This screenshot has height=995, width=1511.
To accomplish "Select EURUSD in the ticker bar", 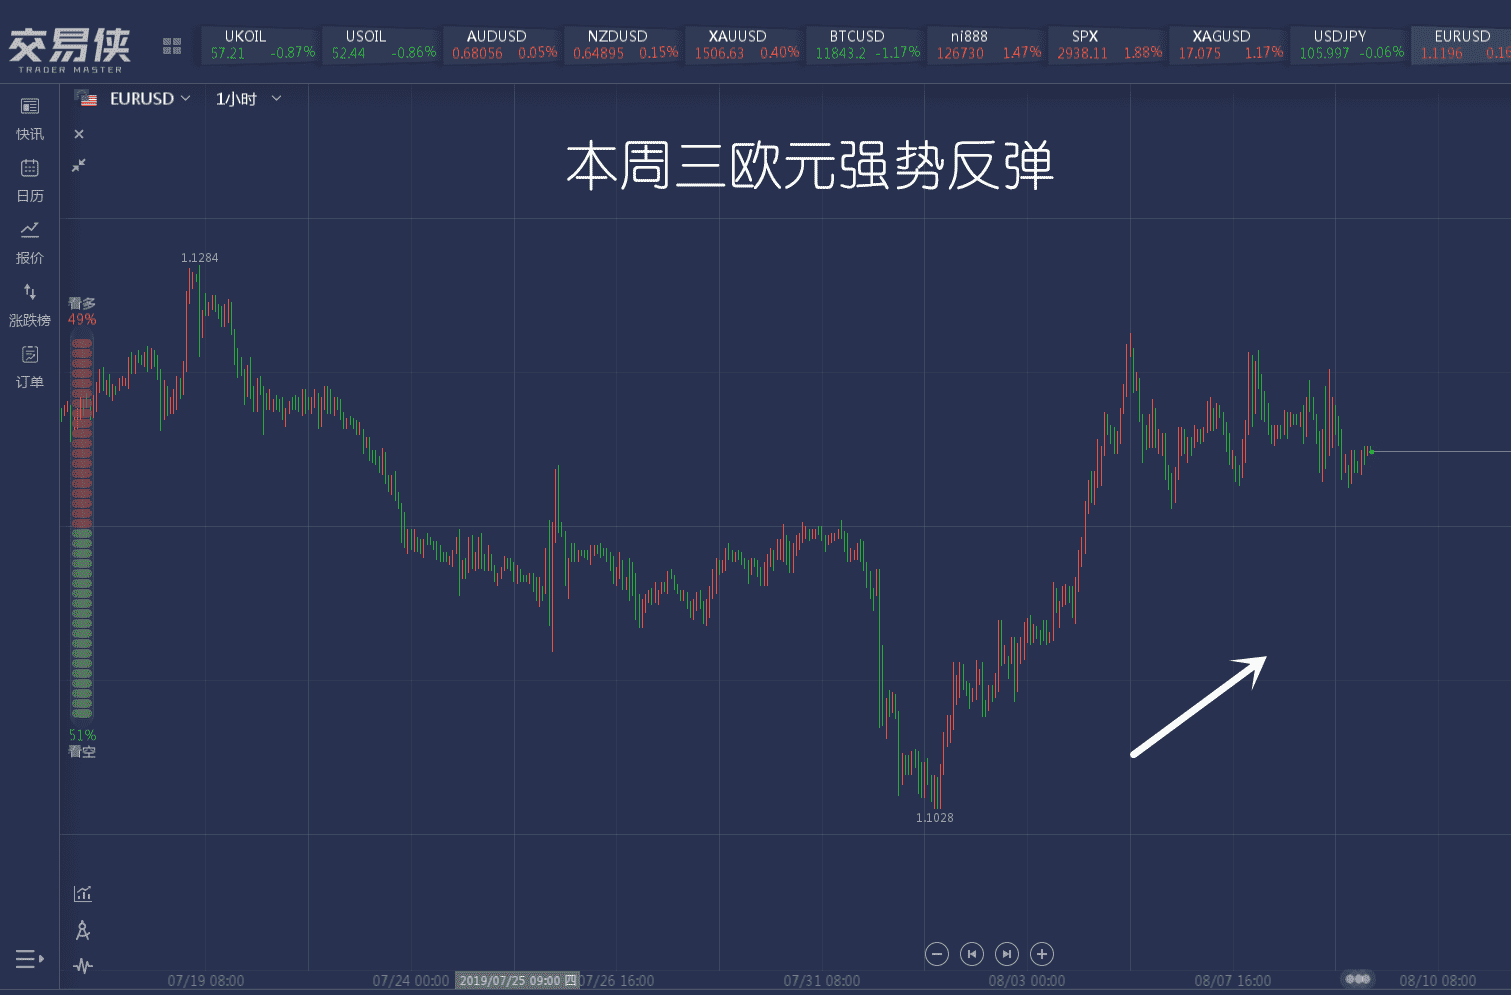I will point(1462,45).
